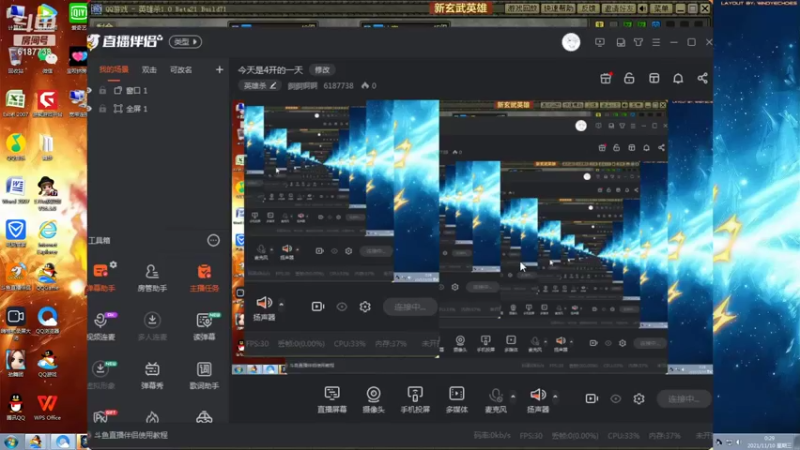800x450 pixels.
Task: Open Word 2007 desktop shortcut
Action: (15, 190)
